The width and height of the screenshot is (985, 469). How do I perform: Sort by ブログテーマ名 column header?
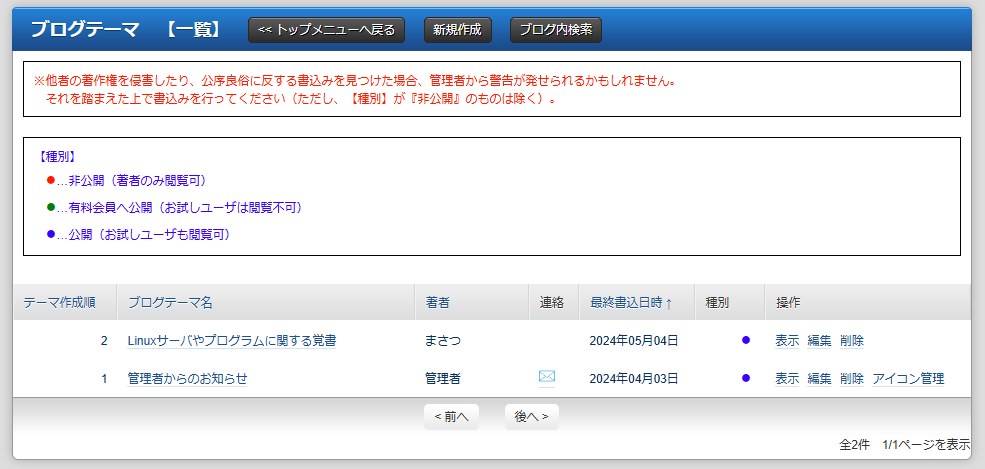click(170, 303)
